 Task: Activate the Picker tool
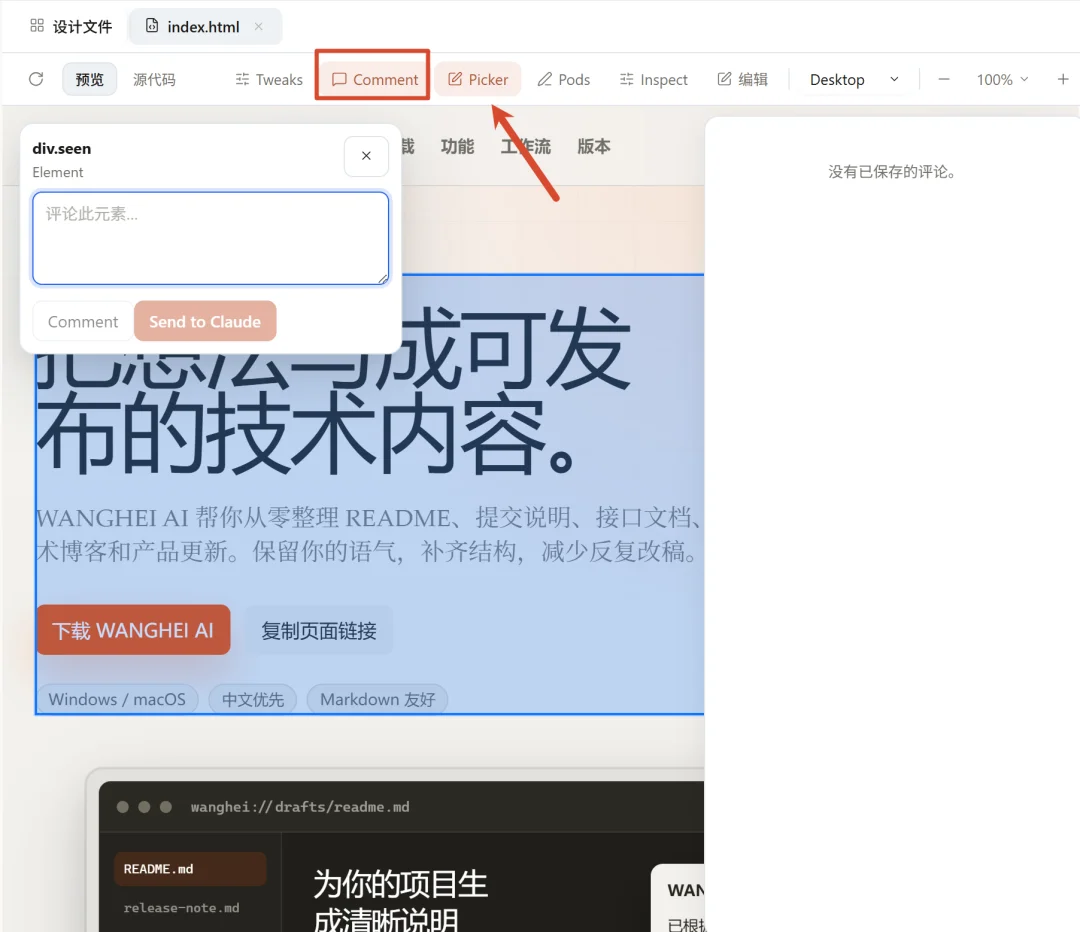point(478,79)
